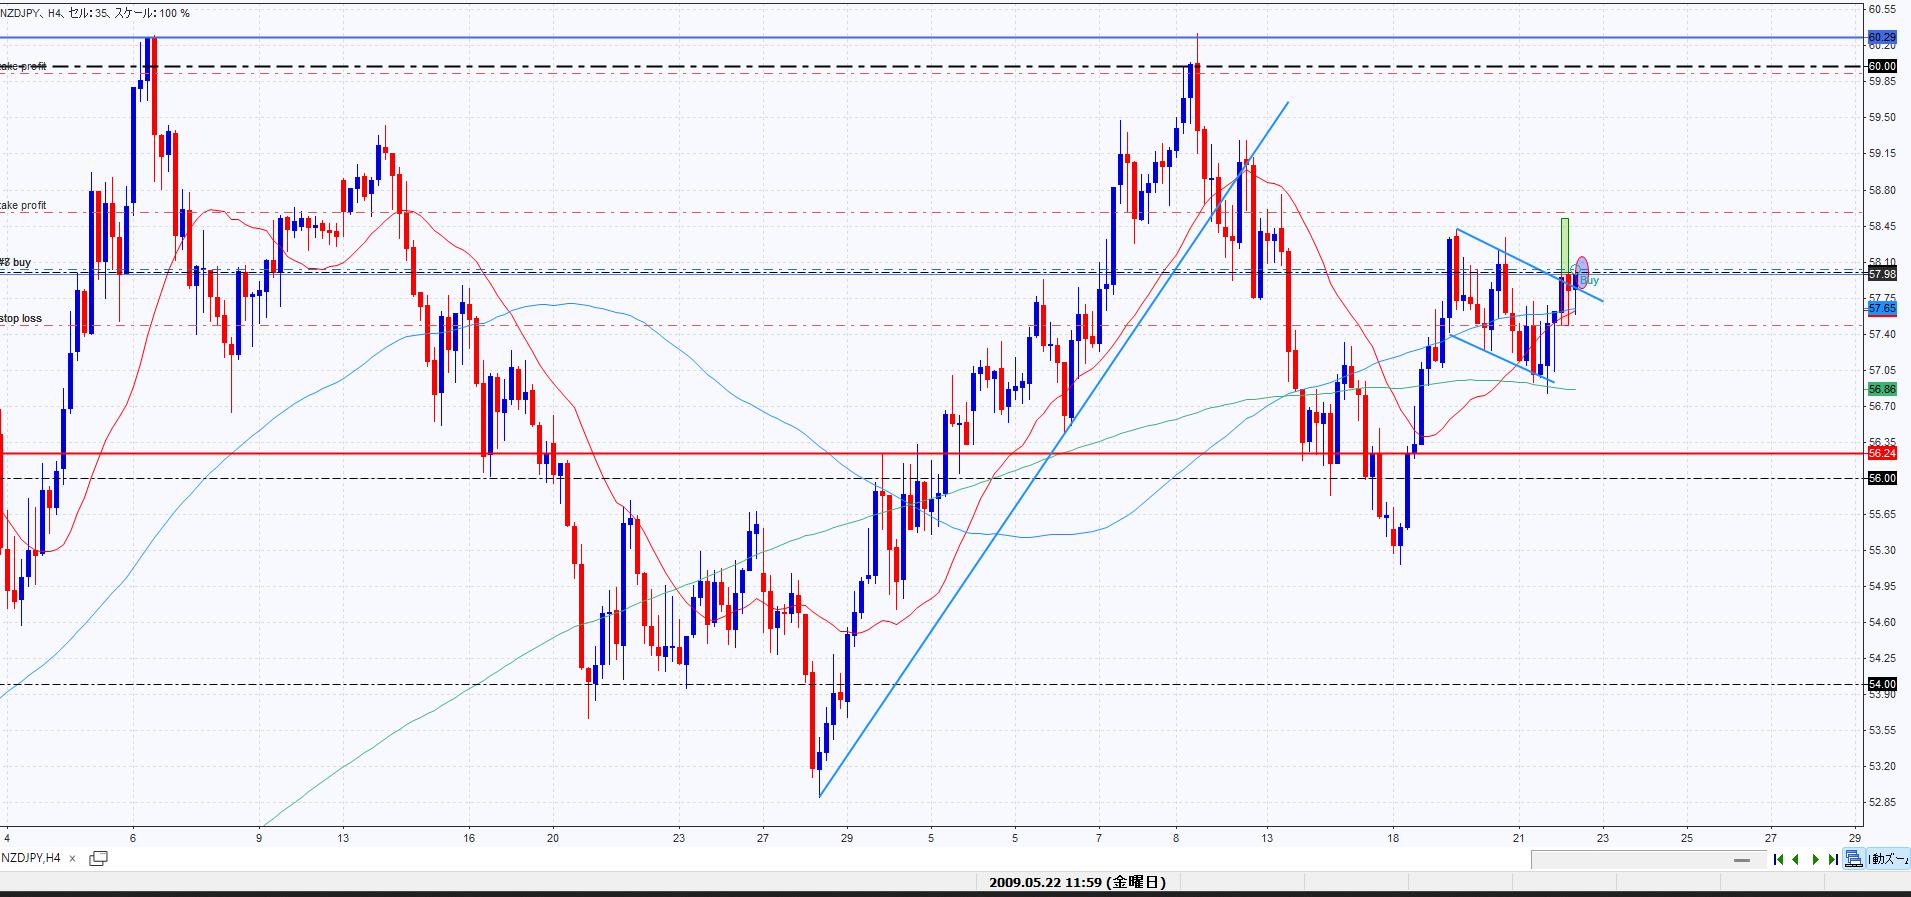The width and height of the screenshot is (1911, 897).
Task: Click the black 54.00 price label
Action: (x=1881, y=684)
